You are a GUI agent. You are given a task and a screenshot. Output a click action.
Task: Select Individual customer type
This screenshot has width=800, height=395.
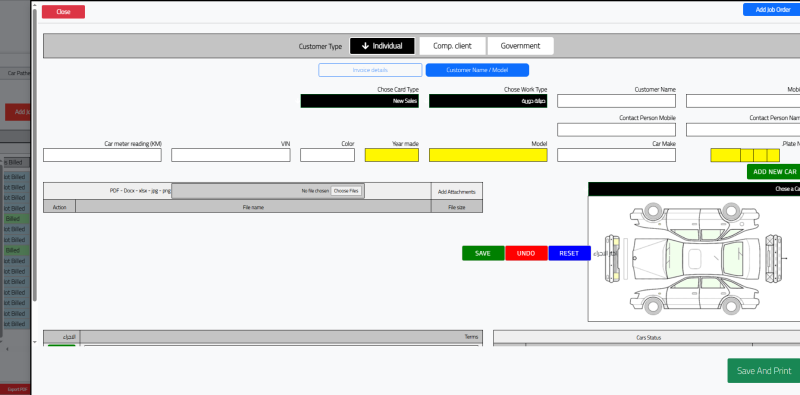coord(382,46)
